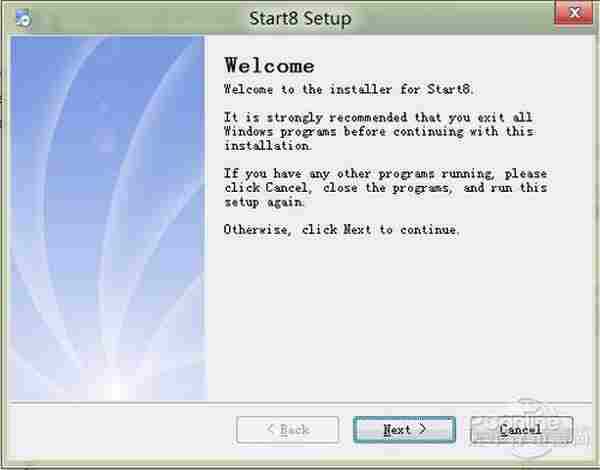
Task: Click the 'strongly recommended' paragraph
Action: (x=378, y=131)
